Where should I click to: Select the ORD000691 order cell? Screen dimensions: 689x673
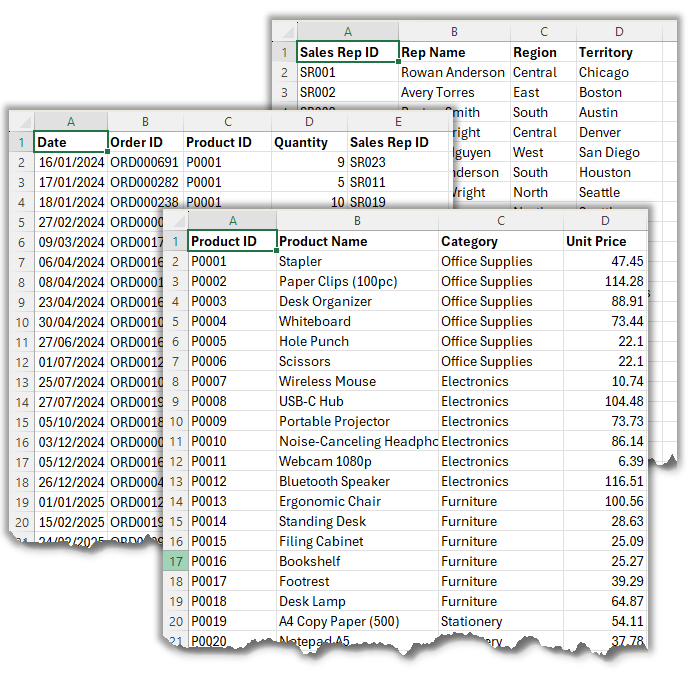coord(145,162)
